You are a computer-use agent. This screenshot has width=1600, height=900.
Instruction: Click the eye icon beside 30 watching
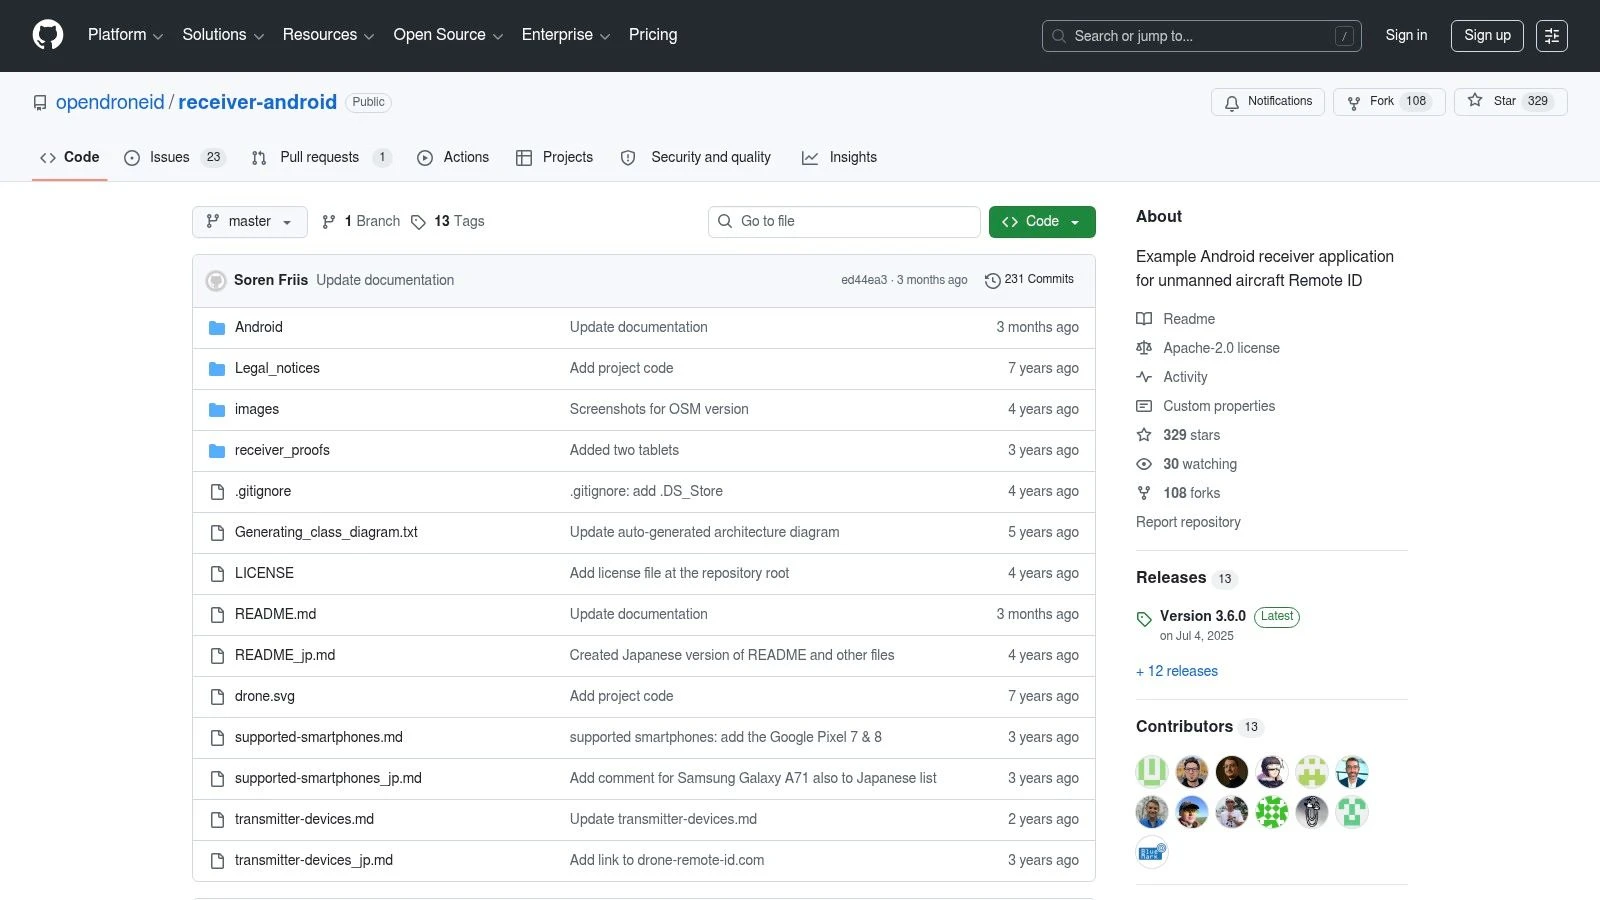[1144, 464]
